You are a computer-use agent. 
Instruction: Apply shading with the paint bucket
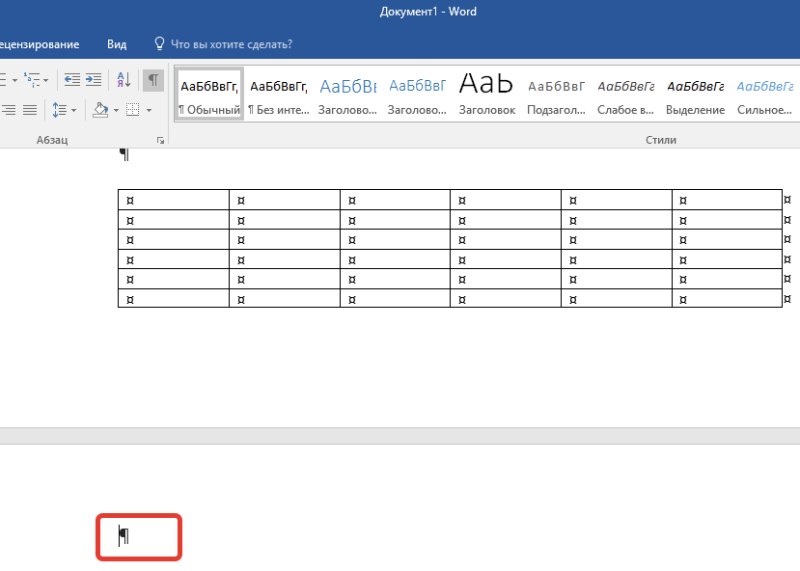(100, 109)
